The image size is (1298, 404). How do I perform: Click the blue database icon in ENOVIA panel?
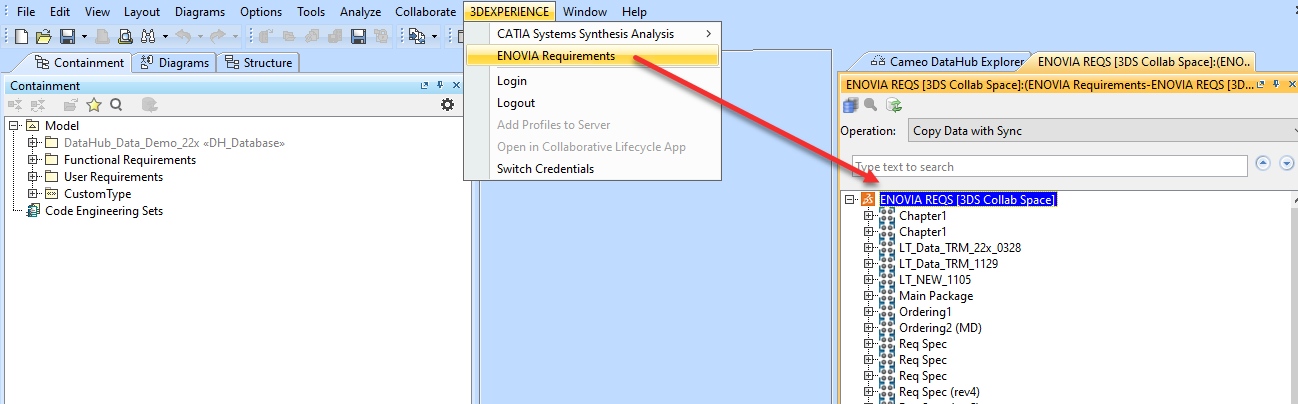851,104
